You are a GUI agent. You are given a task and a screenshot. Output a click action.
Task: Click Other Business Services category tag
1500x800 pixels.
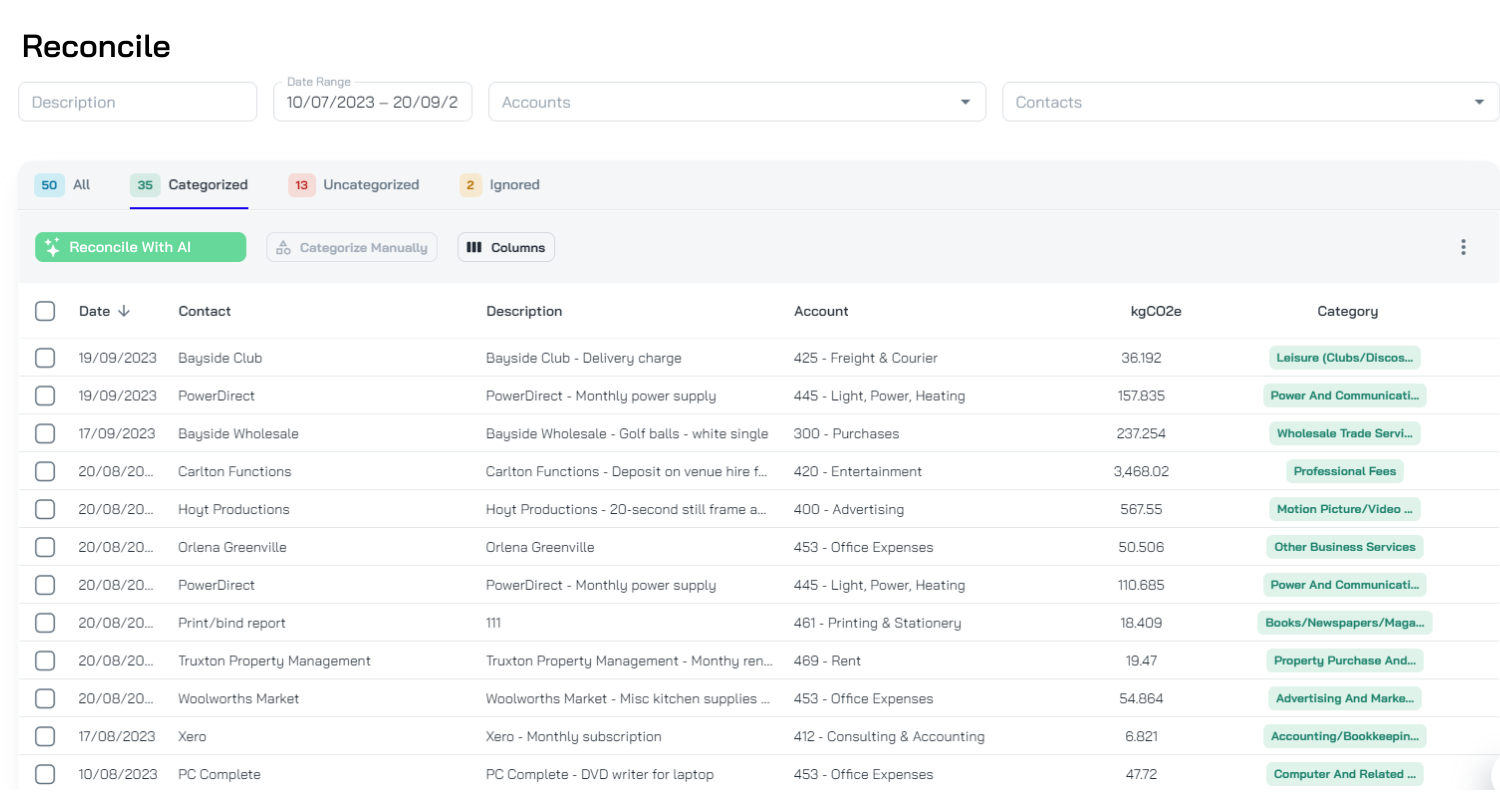[1345, 547]
